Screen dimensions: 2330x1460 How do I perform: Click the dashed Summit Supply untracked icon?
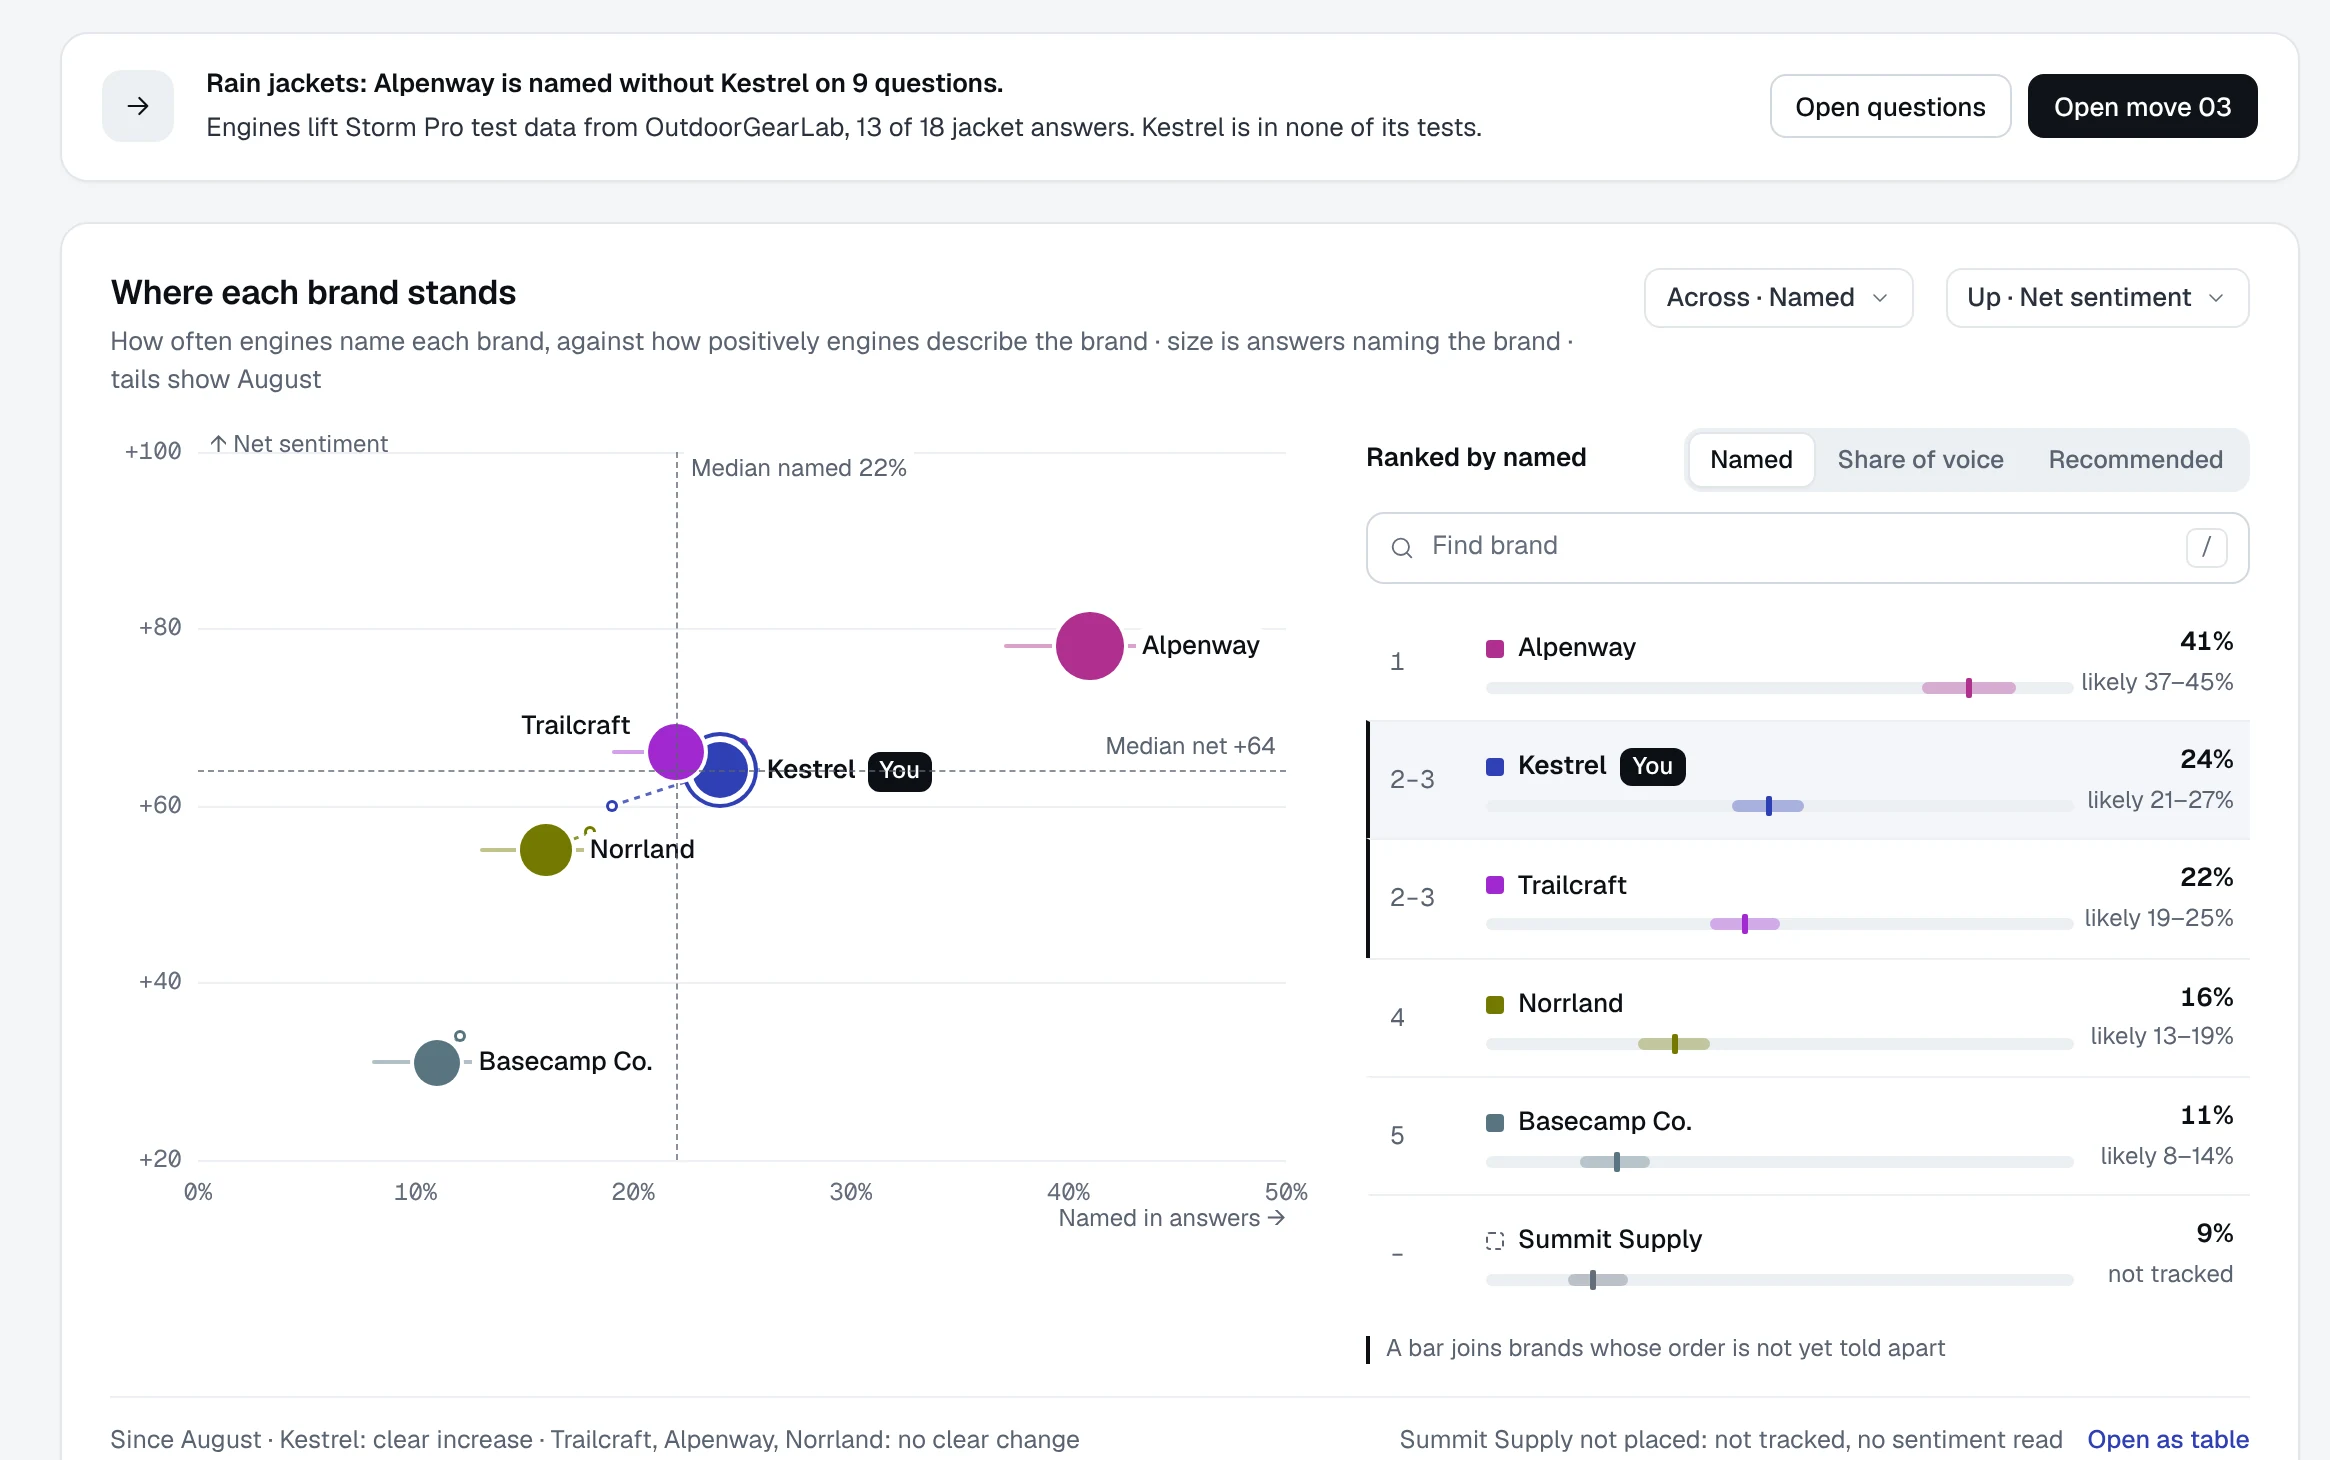[1495, 1240]
